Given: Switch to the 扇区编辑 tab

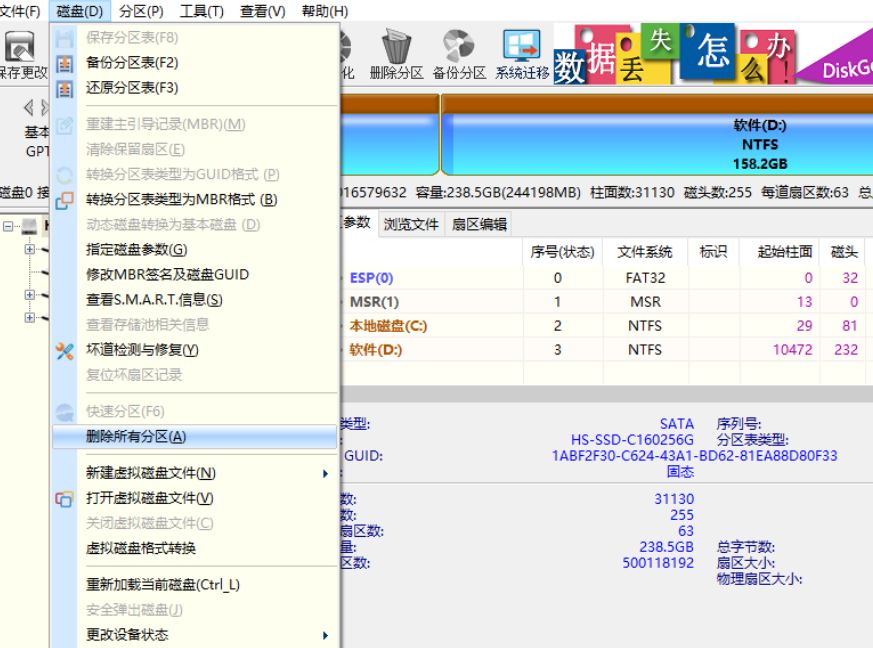Looking at the screenshot, I should [479, 224].
